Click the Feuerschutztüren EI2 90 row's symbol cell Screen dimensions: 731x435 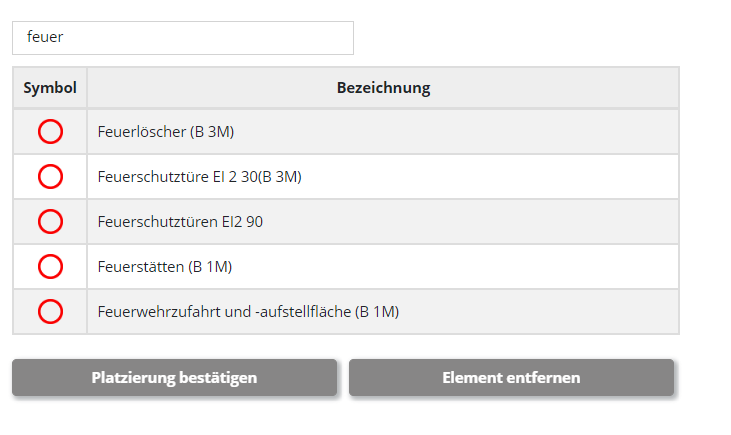pos(30,222)
